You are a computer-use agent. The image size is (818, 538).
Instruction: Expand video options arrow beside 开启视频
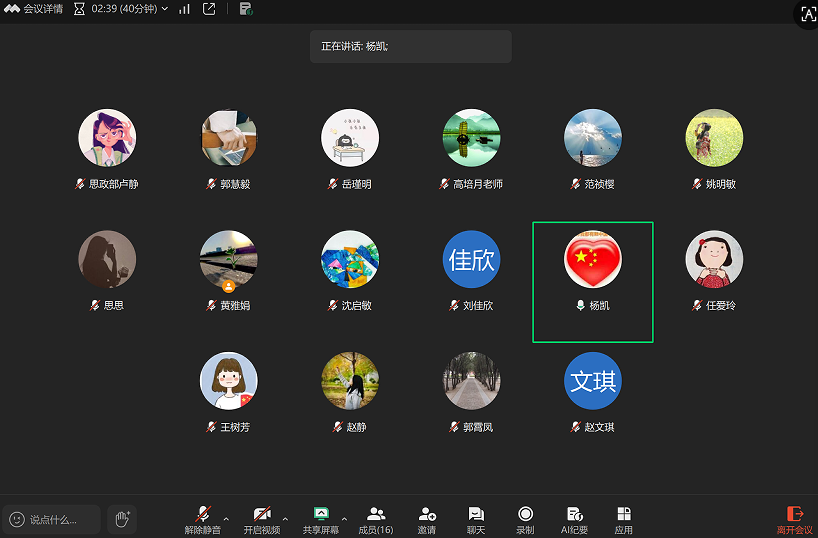click(x=285, y=519)
